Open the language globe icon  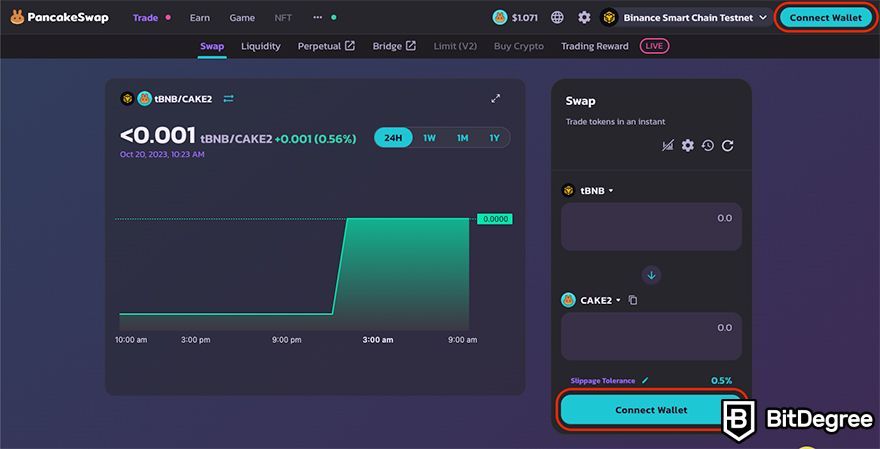tap(557, 17)
